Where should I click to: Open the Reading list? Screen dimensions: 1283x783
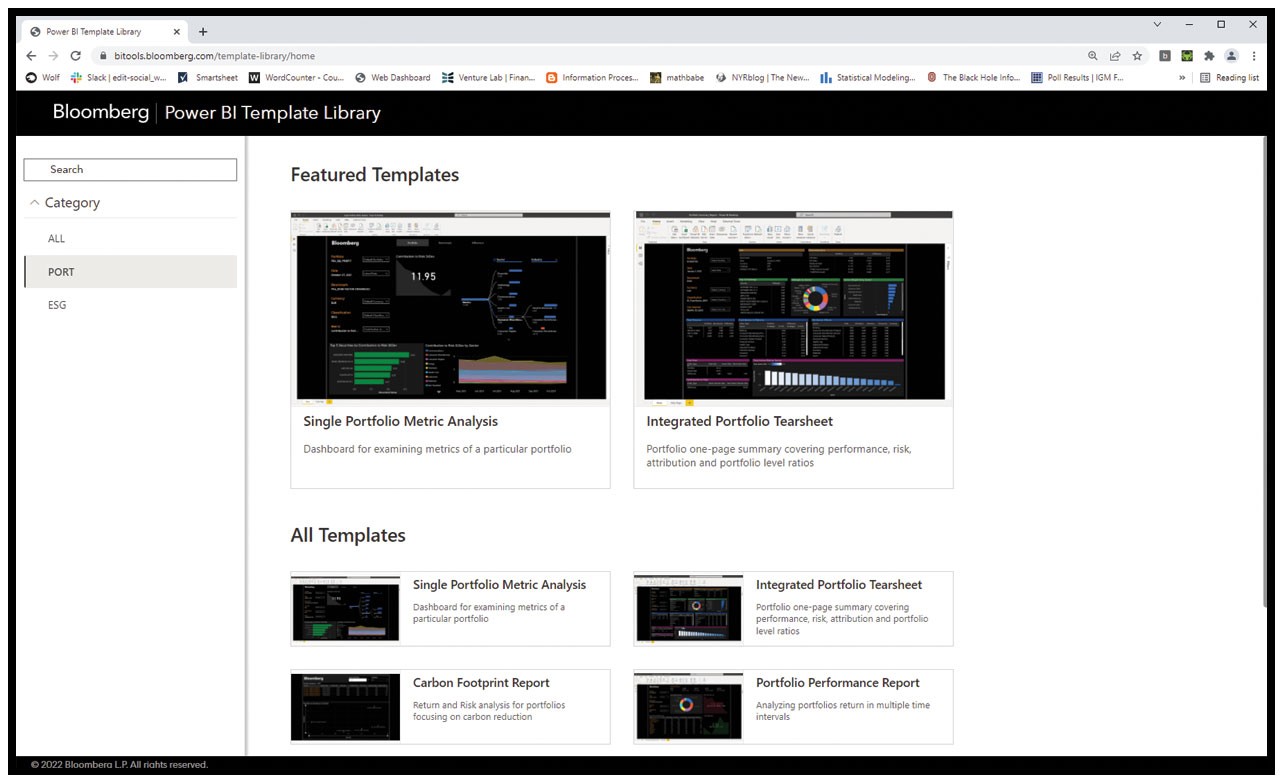1237,77
